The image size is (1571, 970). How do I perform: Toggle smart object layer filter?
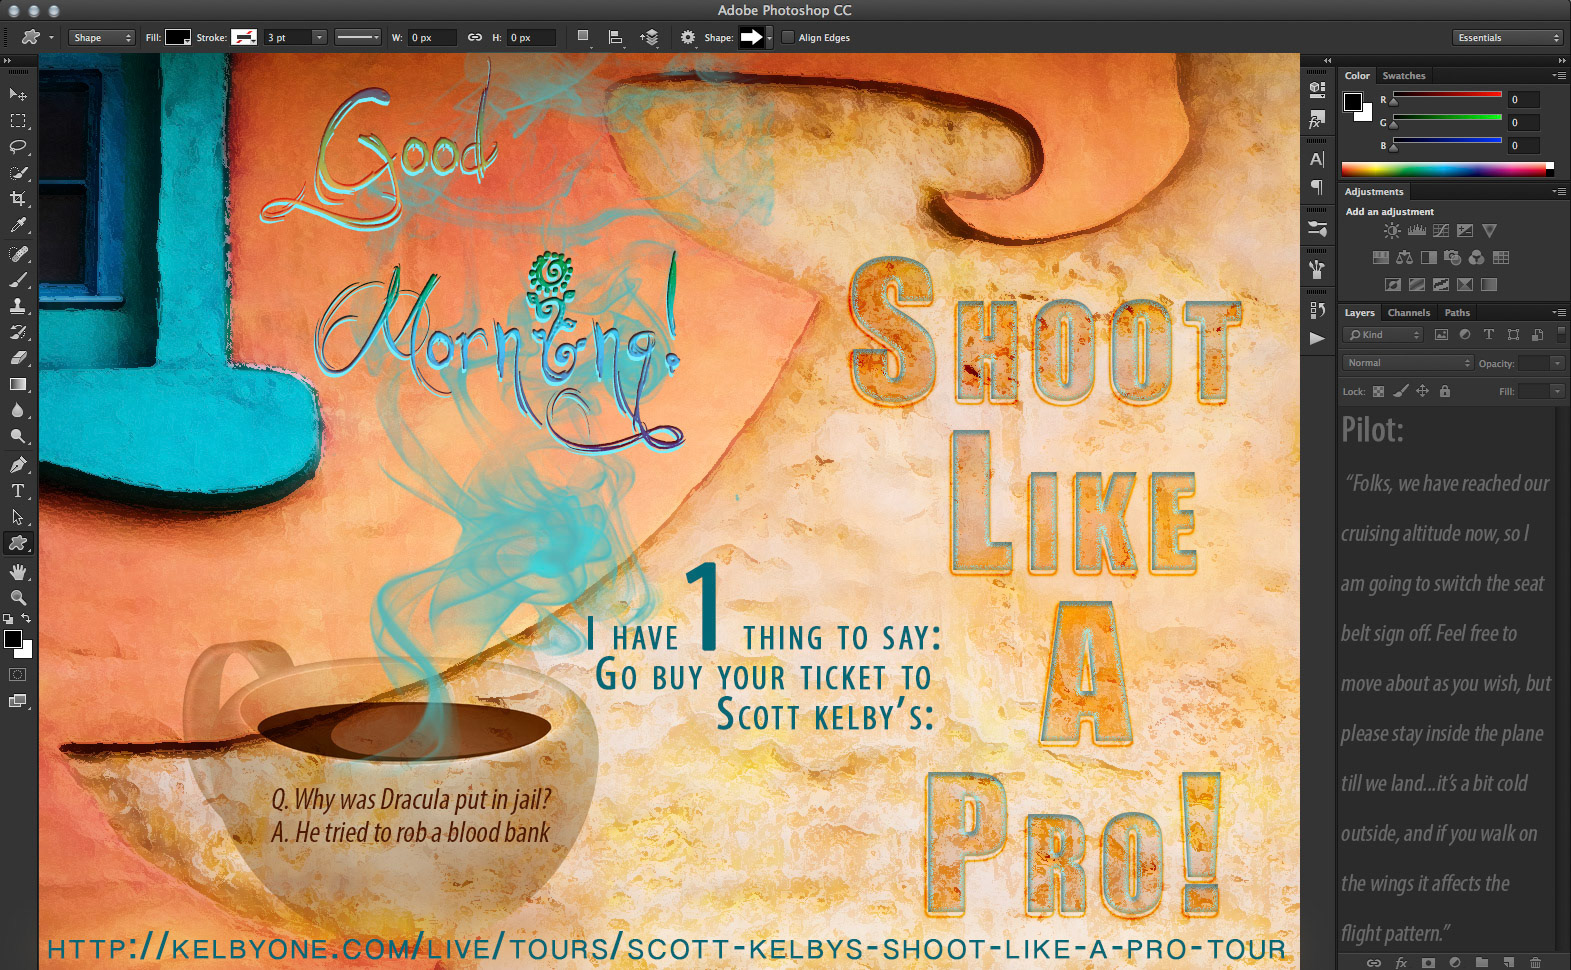[x=1537, y=335]
